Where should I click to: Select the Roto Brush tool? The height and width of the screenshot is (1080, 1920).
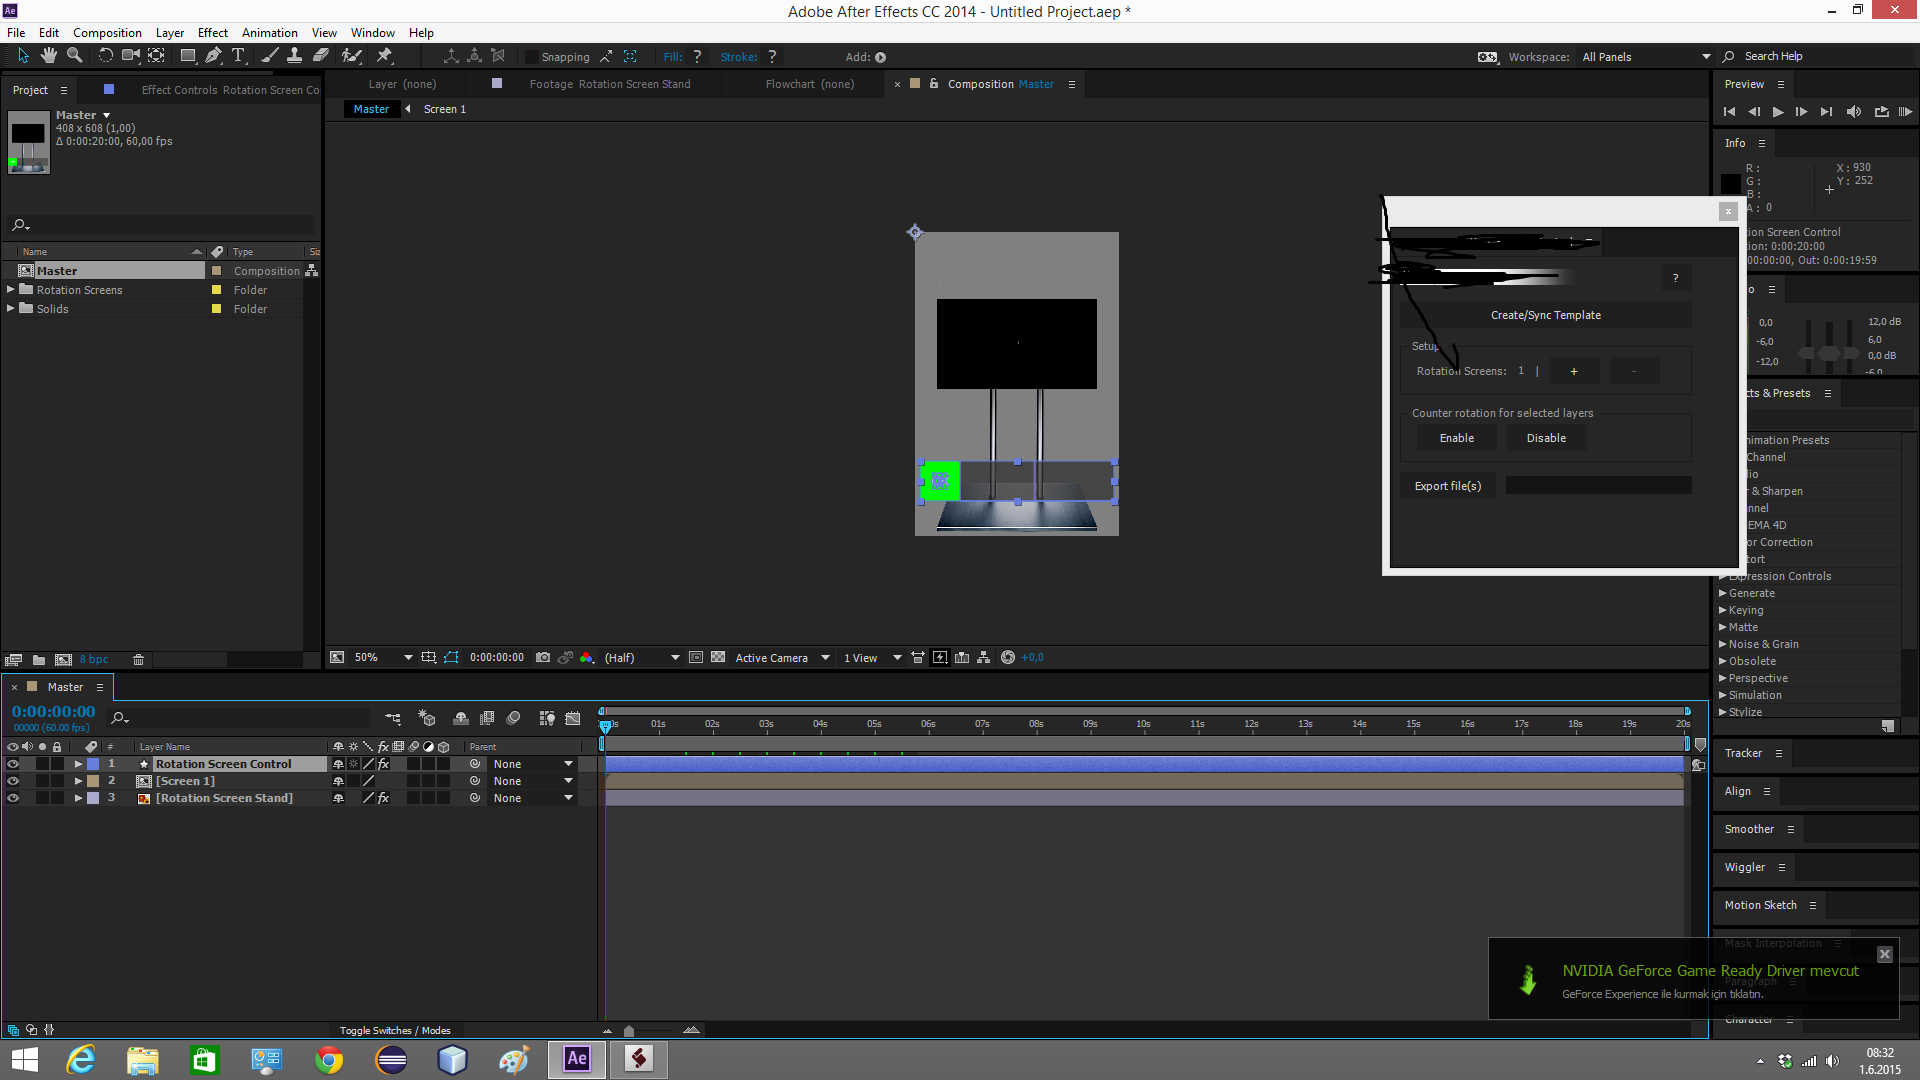tap(351, 56)
